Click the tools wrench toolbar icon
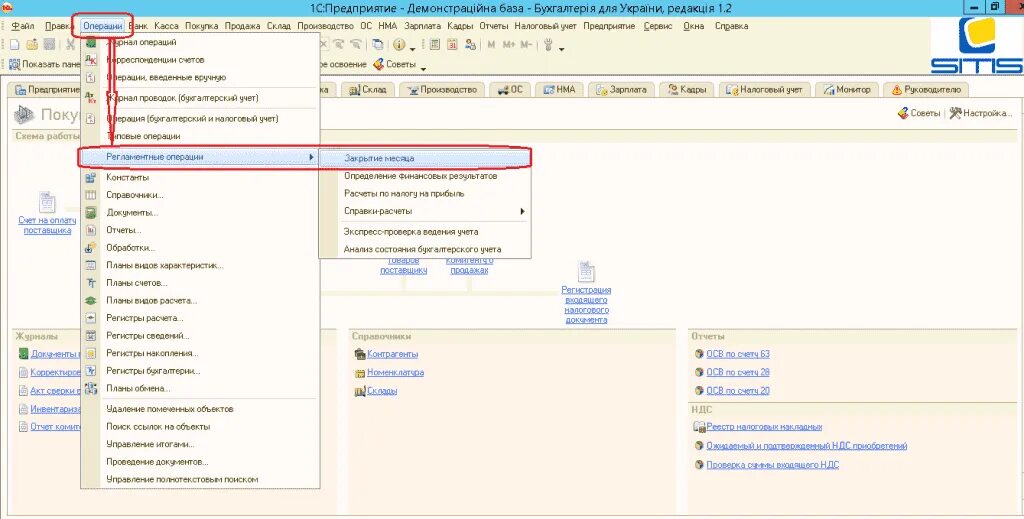The width and height of the screenshot is (1024, 519). [549, 45]
